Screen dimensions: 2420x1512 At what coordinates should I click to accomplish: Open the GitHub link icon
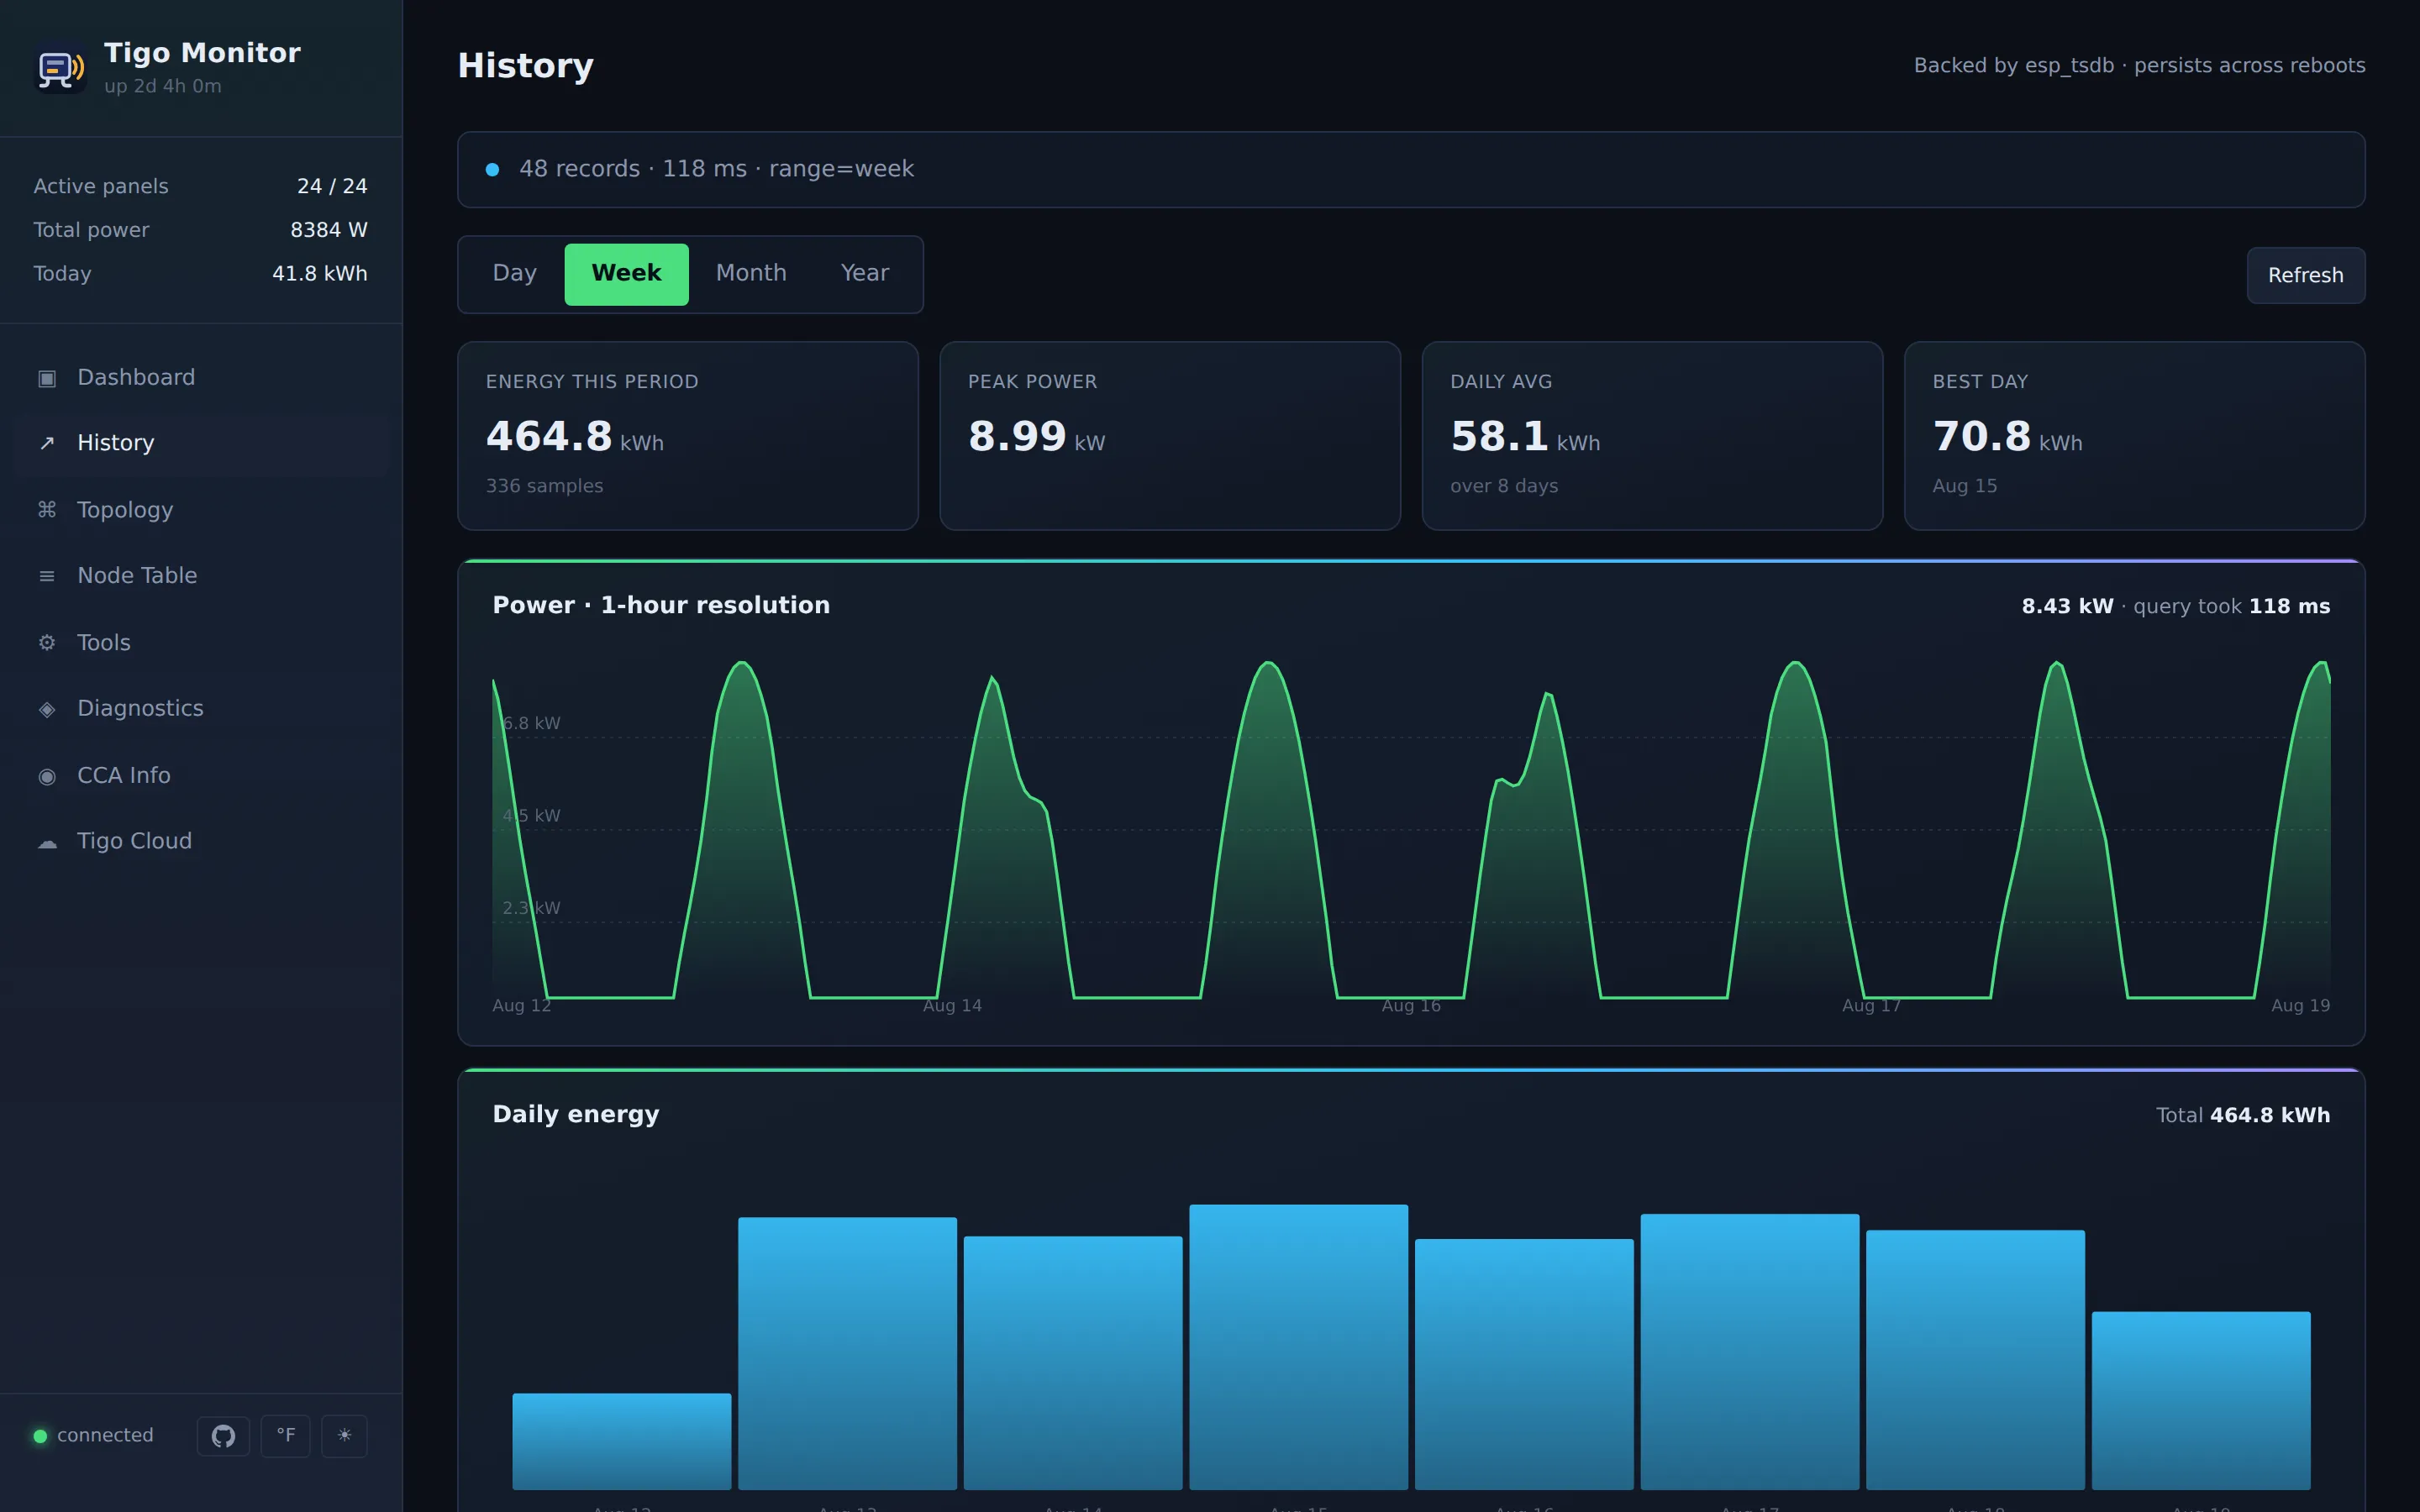(x=223, y=1436)
